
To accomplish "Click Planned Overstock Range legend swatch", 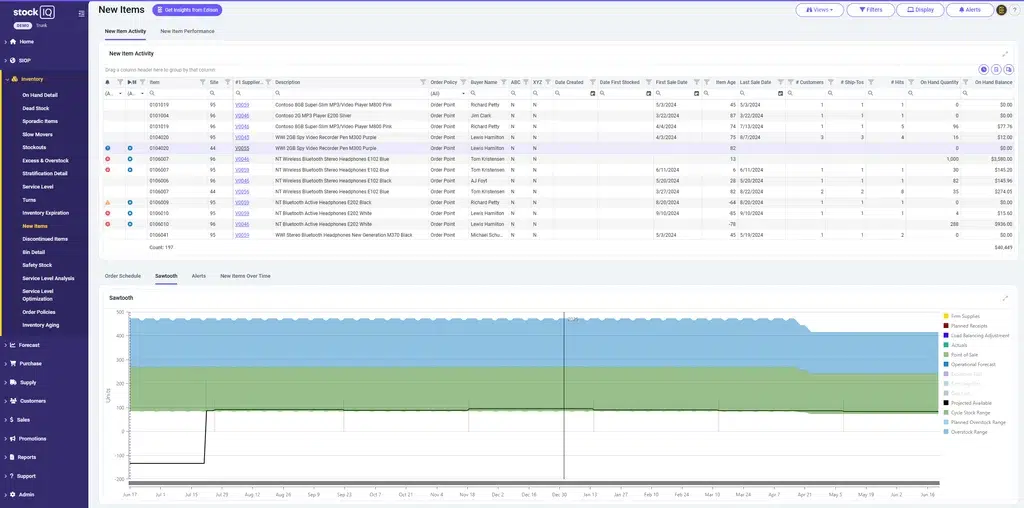I will click(946, 422).
